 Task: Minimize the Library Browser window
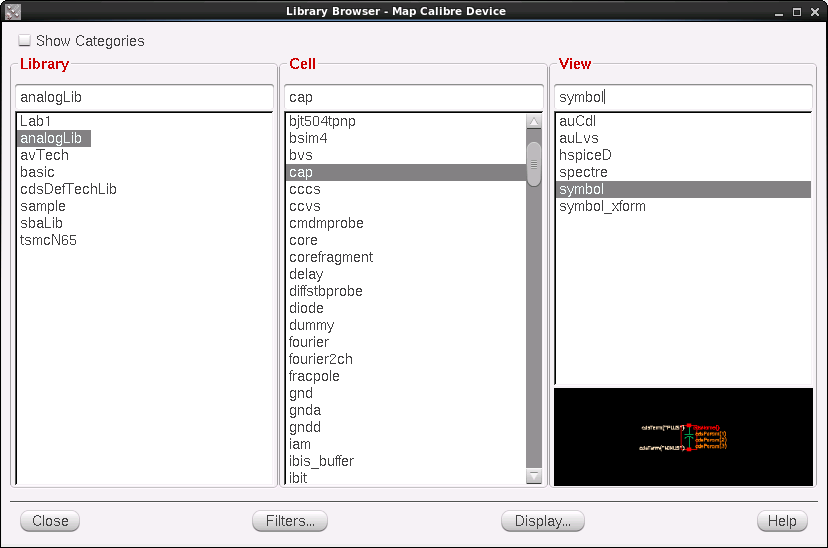[x=778, y=12]
